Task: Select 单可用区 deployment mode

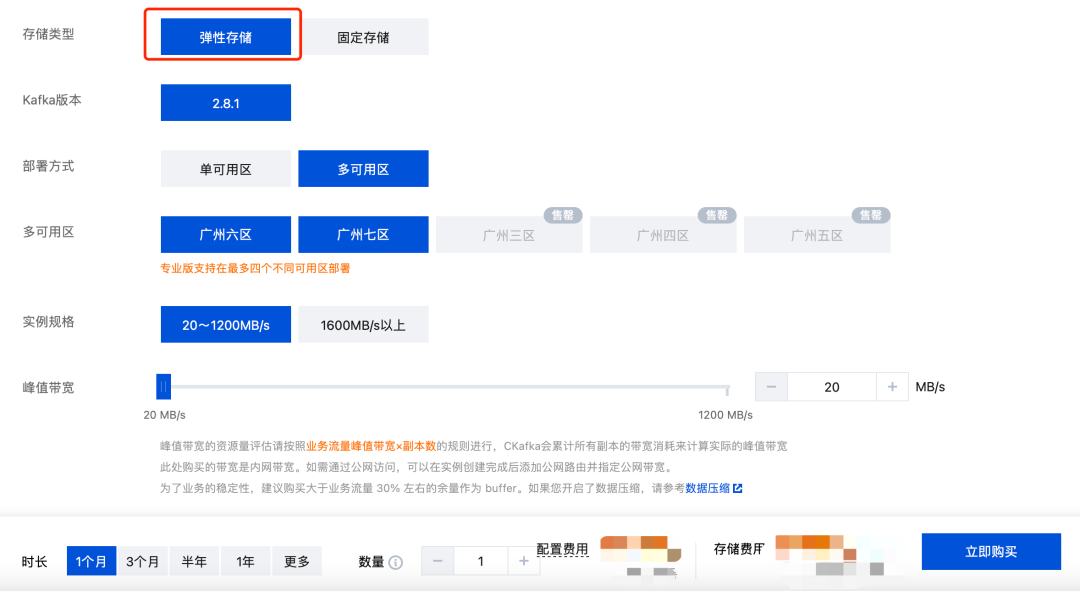Action: (x=226, y=169)
